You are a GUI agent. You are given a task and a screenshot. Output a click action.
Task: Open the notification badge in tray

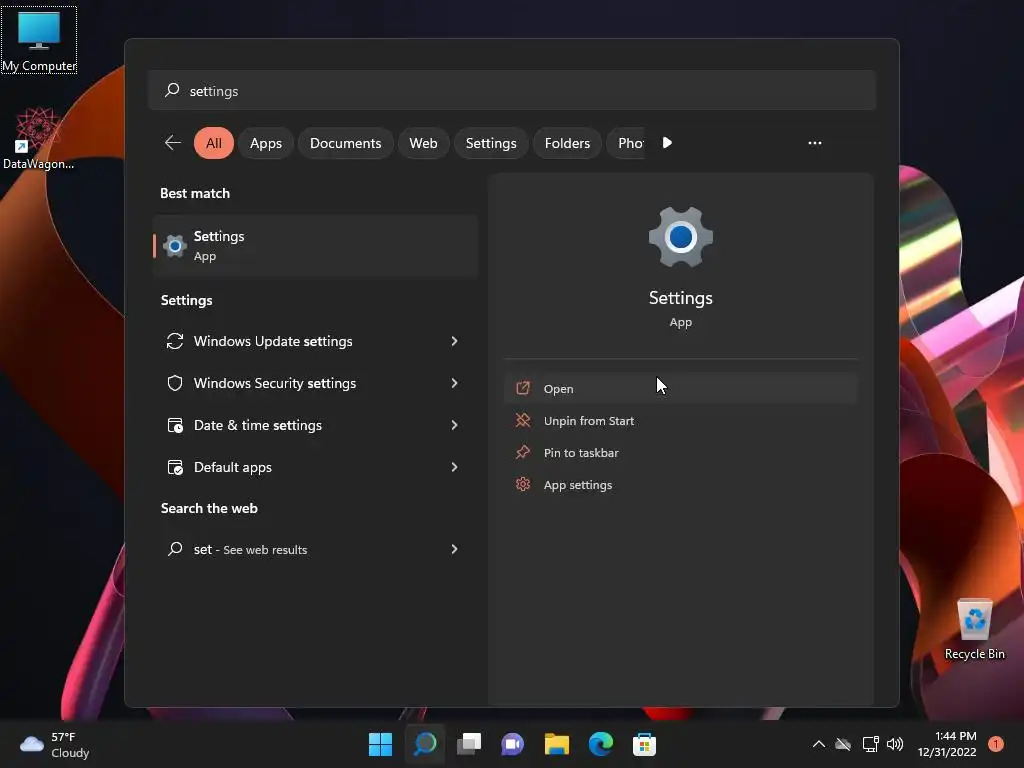996,744
